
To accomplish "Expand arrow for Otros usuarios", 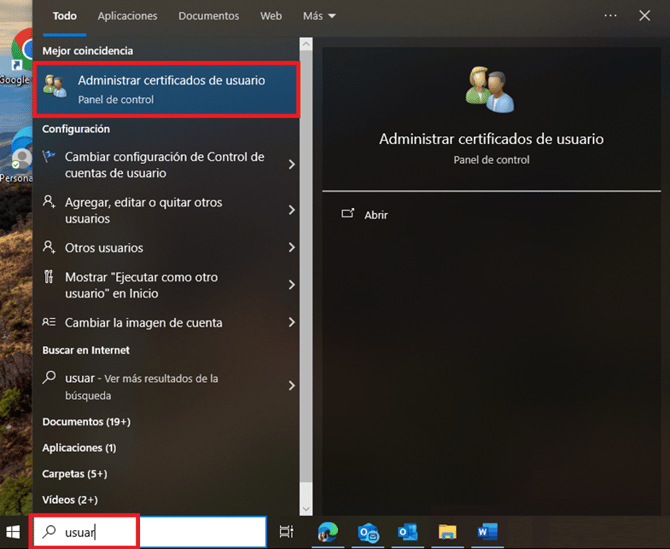I will click(x=292, y=247).
